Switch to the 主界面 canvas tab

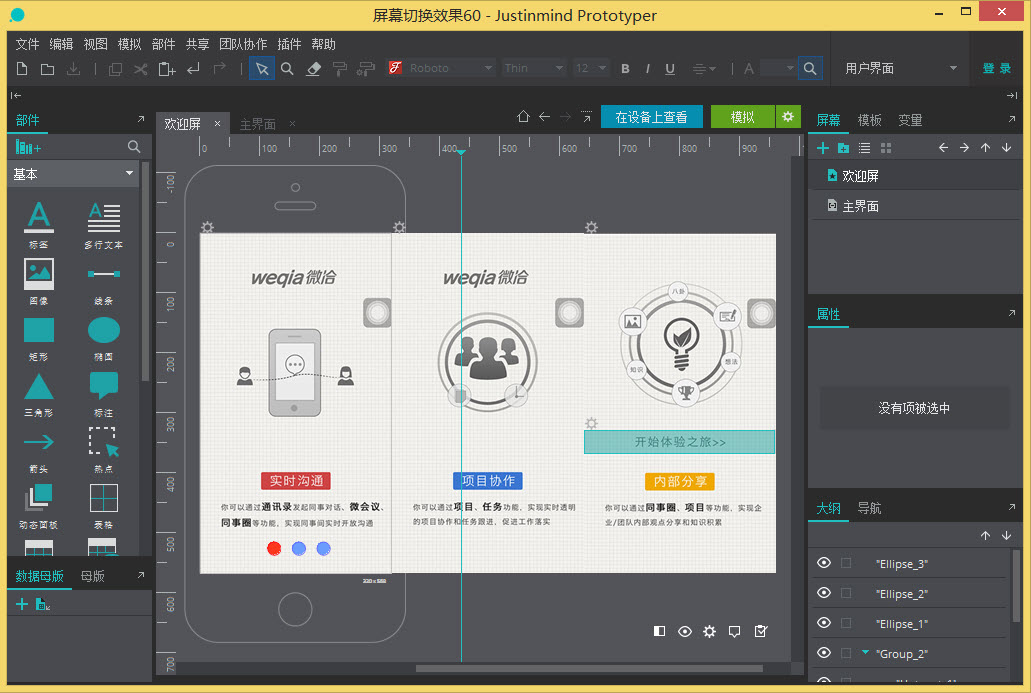click(x=258, y=124)
